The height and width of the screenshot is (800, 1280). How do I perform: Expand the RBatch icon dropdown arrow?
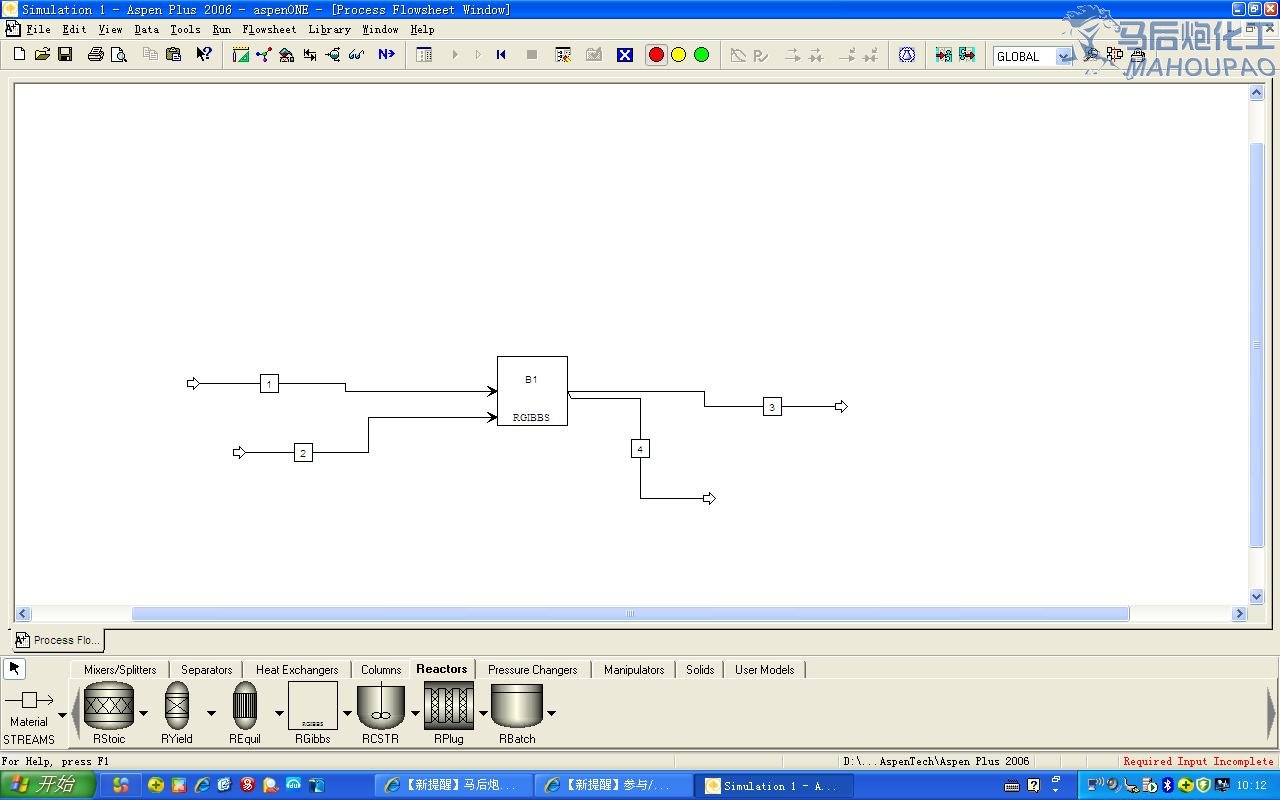[551, 713]
